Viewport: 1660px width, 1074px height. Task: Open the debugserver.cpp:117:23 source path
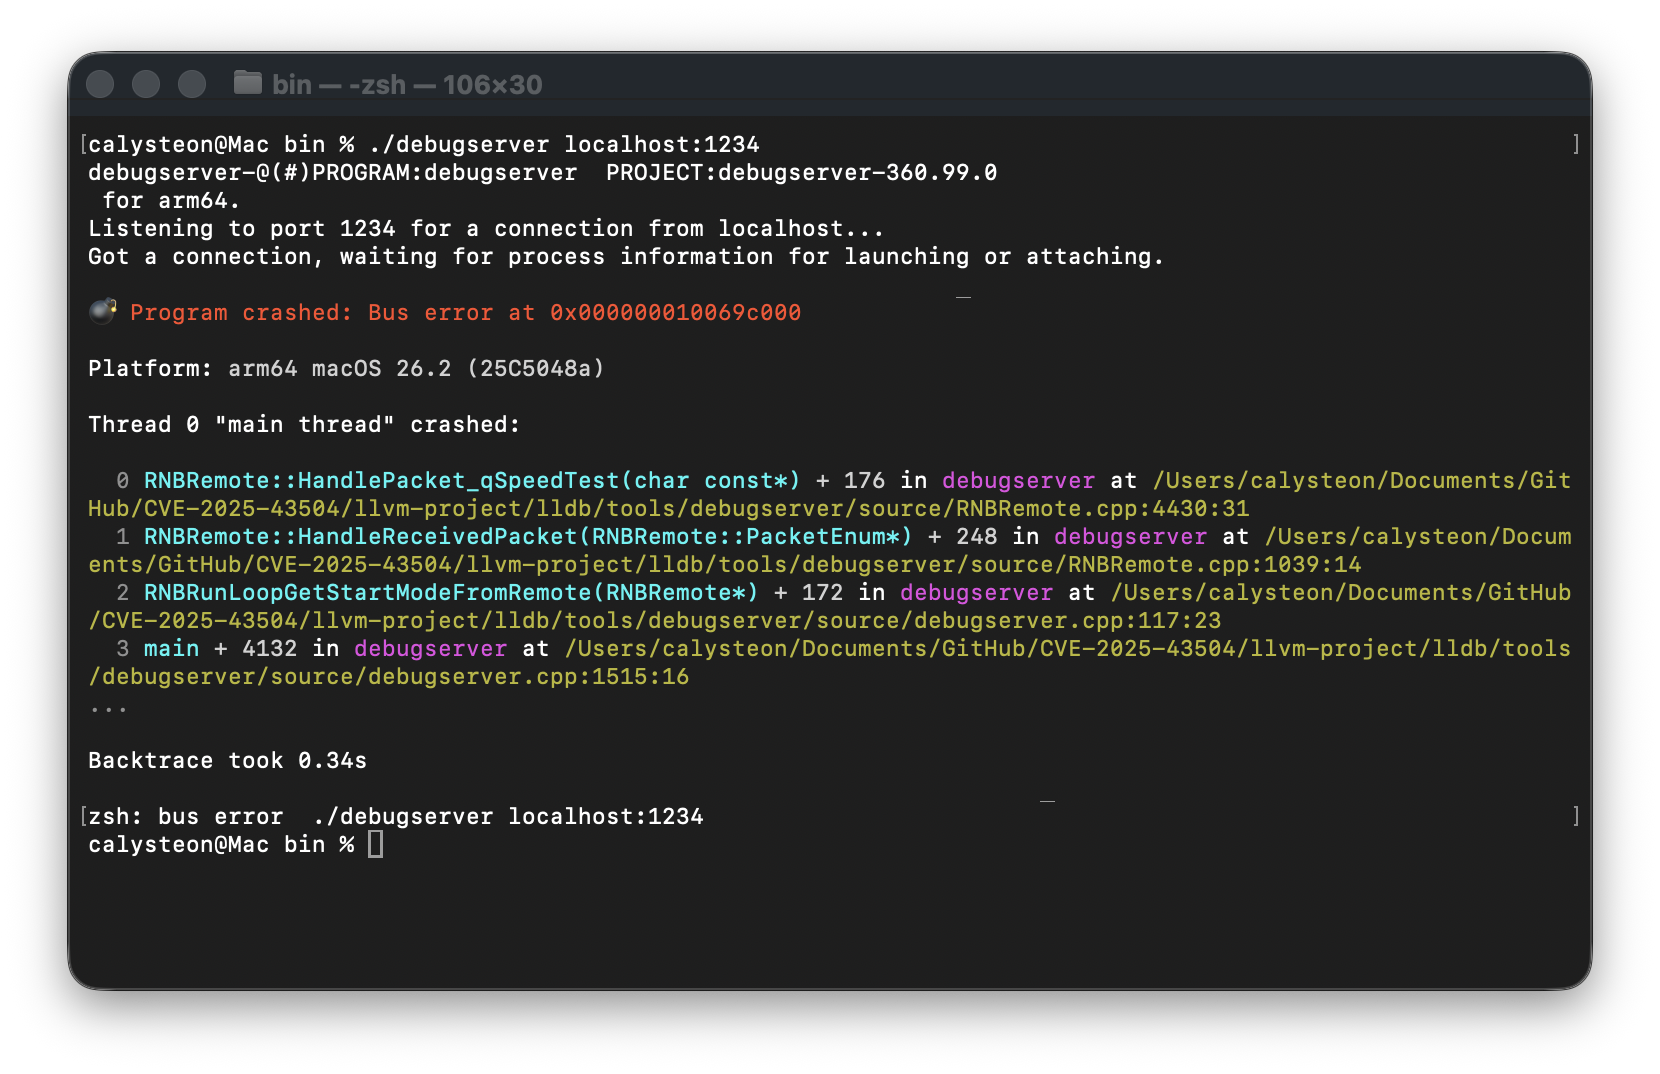coord(654,621)
